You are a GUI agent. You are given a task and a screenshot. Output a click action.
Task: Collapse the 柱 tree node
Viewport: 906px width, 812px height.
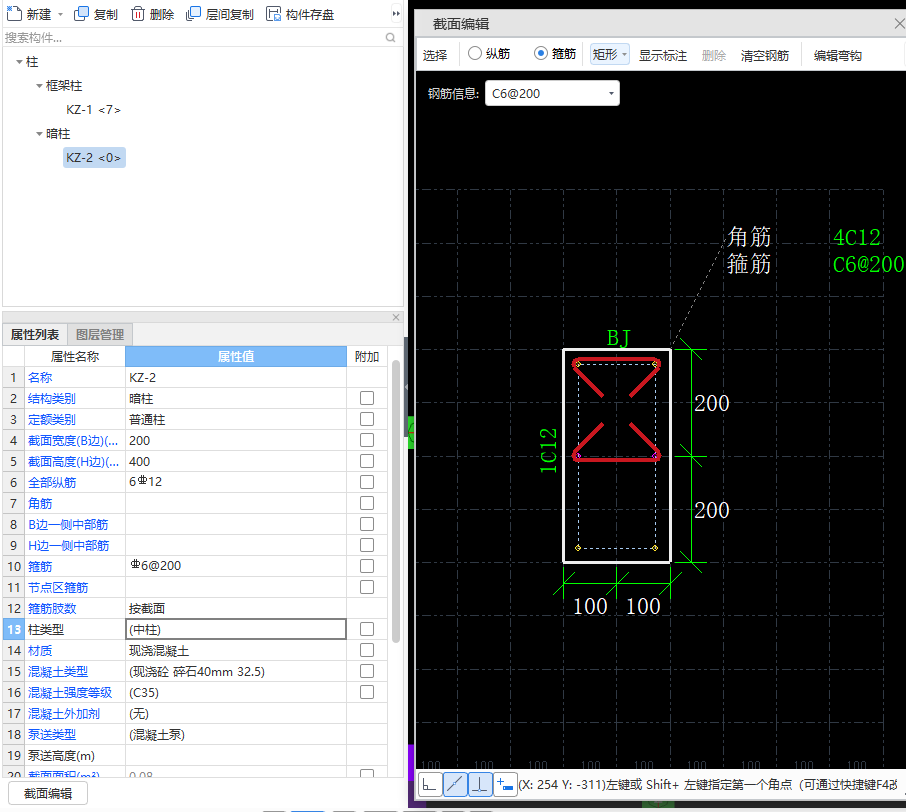(x=19, y=62)
